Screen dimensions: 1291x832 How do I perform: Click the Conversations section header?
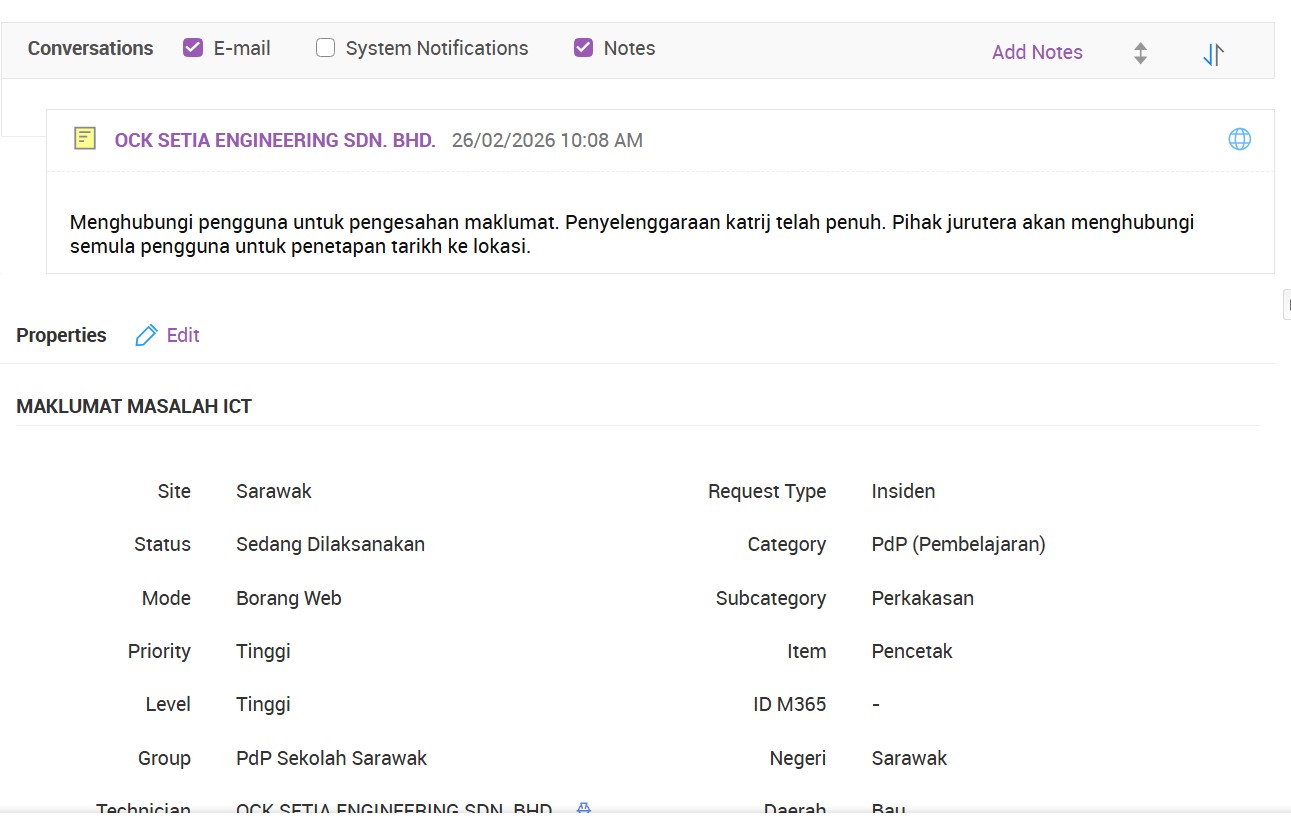(90, 48)
